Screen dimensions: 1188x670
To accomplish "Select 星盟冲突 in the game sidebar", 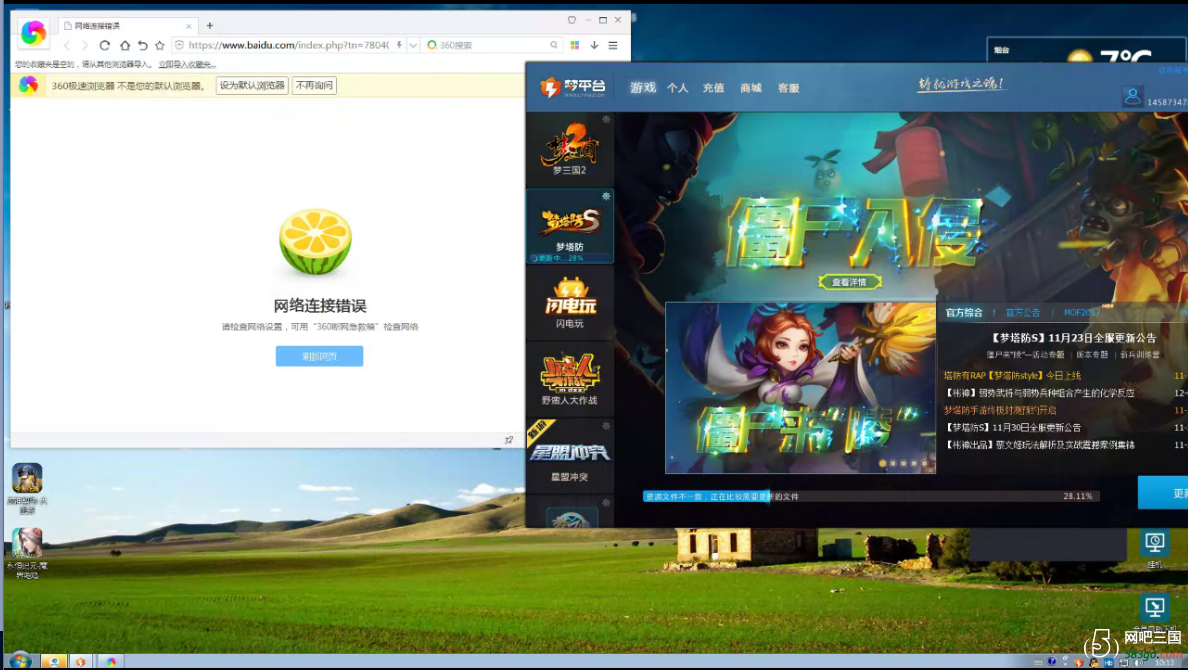I will tap(570, 456).
